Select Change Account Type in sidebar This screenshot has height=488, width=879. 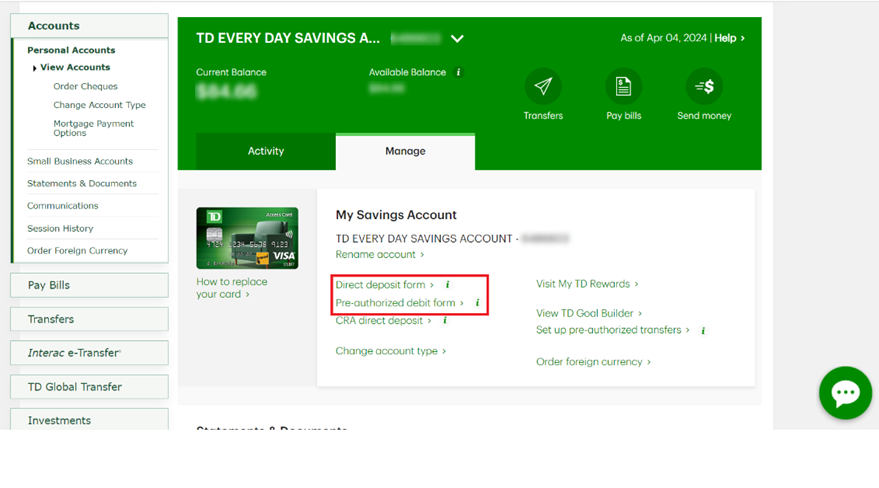point(99,105)
